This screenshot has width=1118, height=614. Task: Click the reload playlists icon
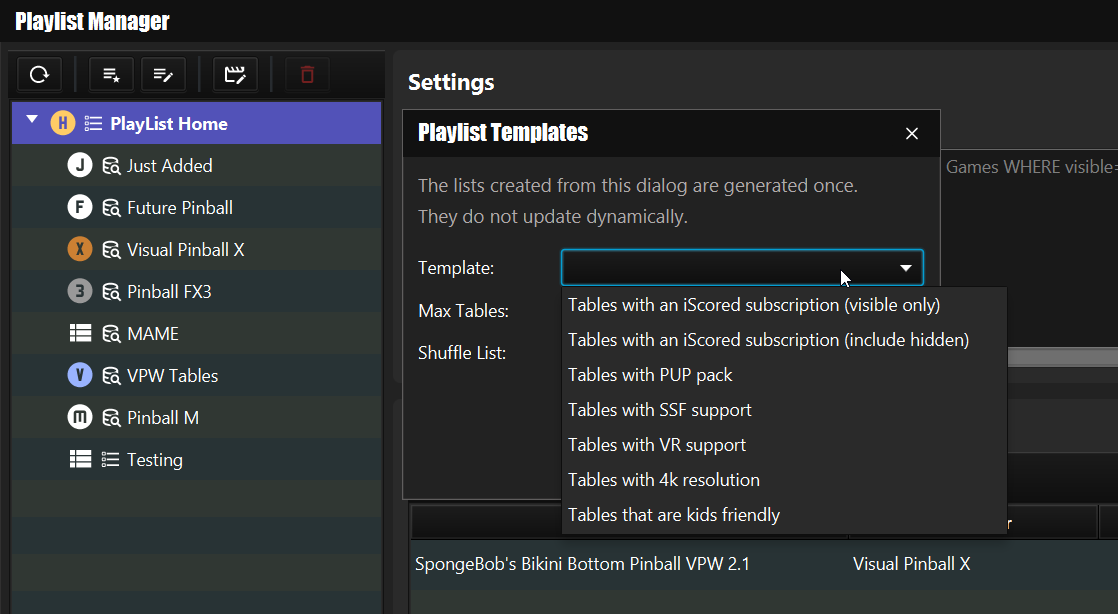pos(39,74)
